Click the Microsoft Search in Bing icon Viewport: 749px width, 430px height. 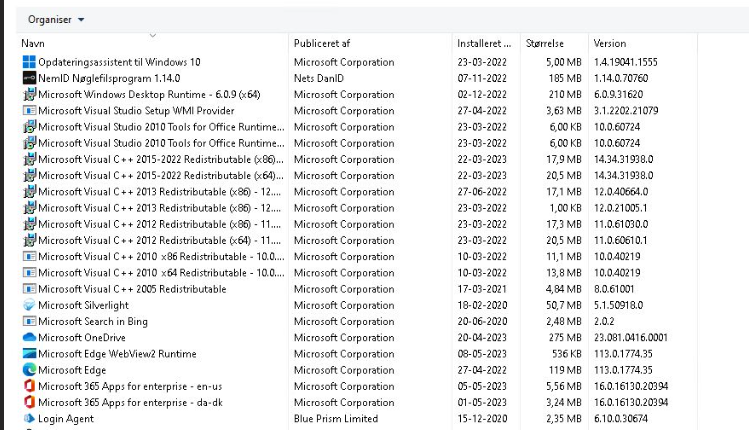pos(29,322)
